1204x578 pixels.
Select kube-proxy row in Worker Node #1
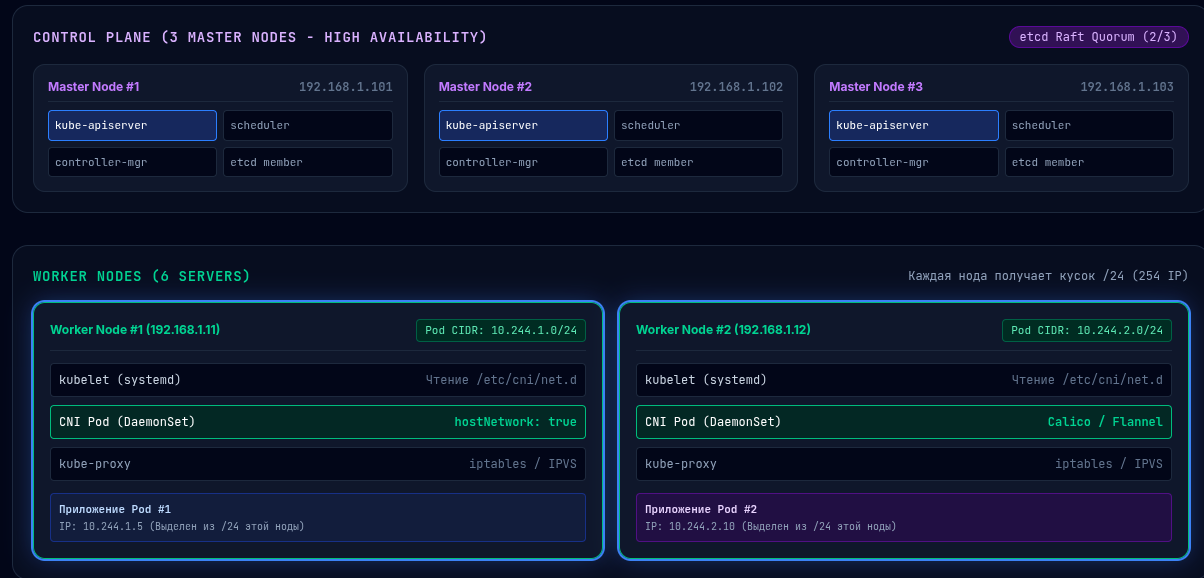coord(318,464)
